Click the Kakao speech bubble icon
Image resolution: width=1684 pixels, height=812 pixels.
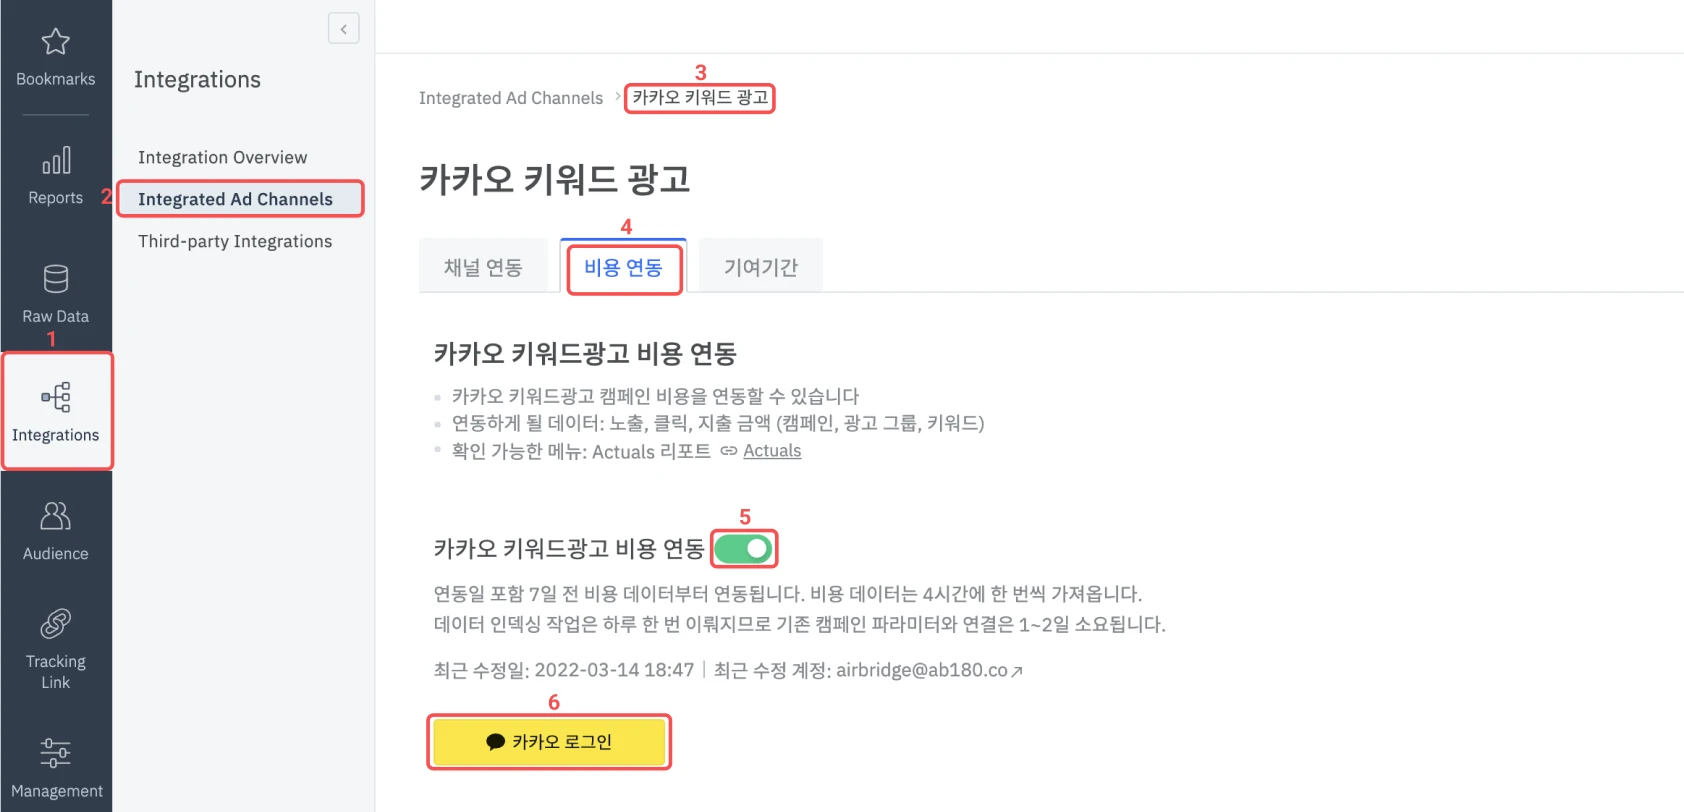(x=495, y=742)
